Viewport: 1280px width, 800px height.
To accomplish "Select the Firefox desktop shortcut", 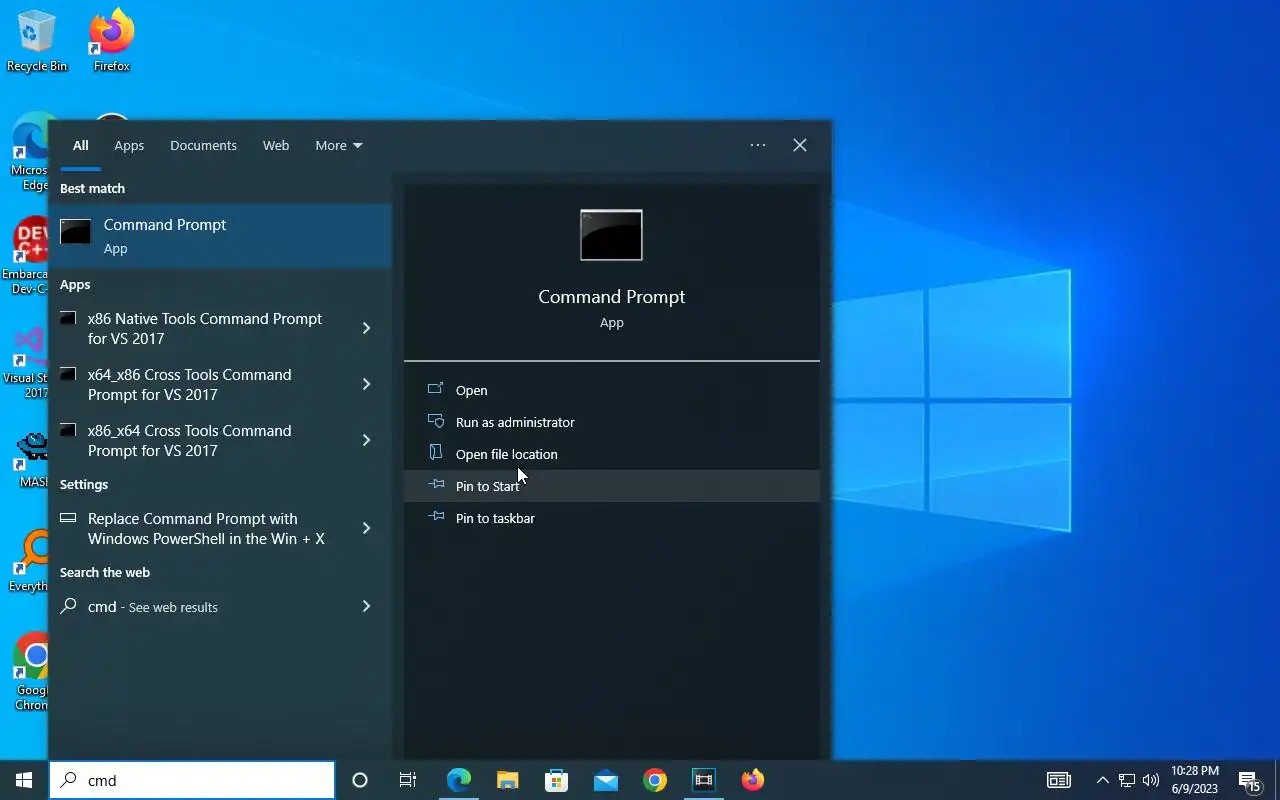I will 111,42.
